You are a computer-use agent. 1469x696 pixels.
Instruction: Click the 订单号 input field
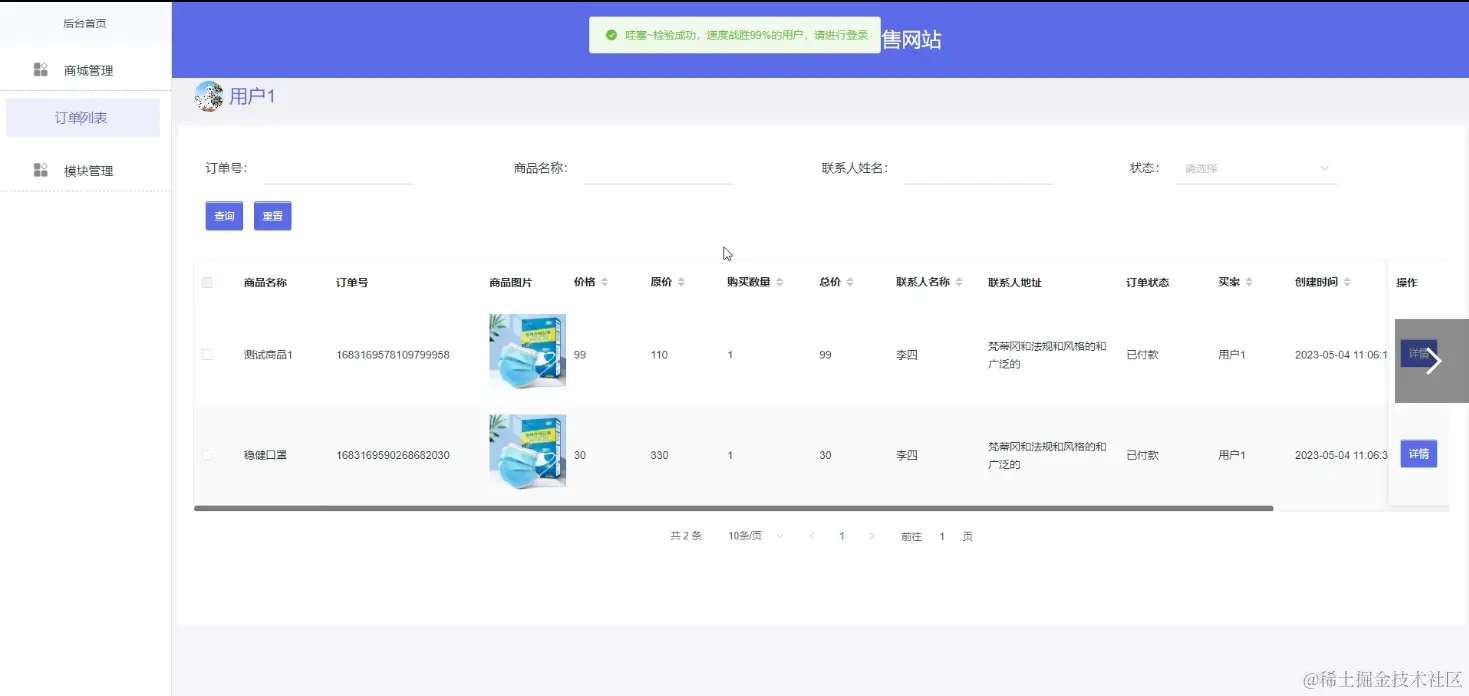(338, 168)
